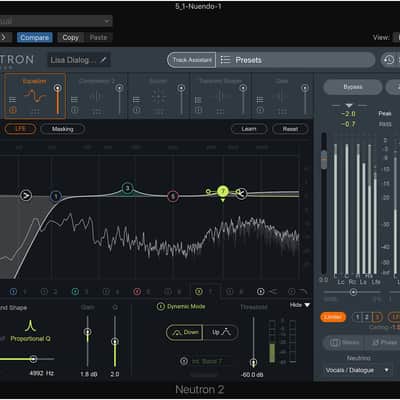Enable band 1 in the band selector row
This screenshot has height=400, width=400.
pyautogui.click(x=13, y=292)
